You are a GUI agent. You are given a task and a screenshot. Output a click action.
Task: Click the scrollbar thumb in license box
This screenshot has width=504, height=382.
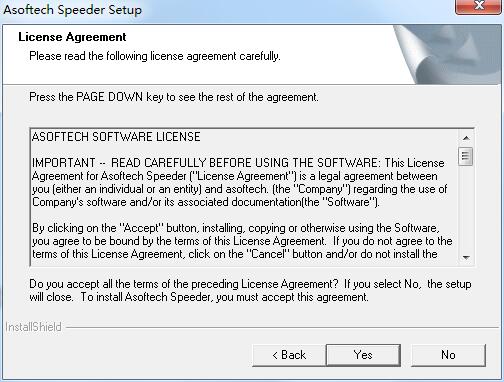pyautogui.click(x=466, y=156)
